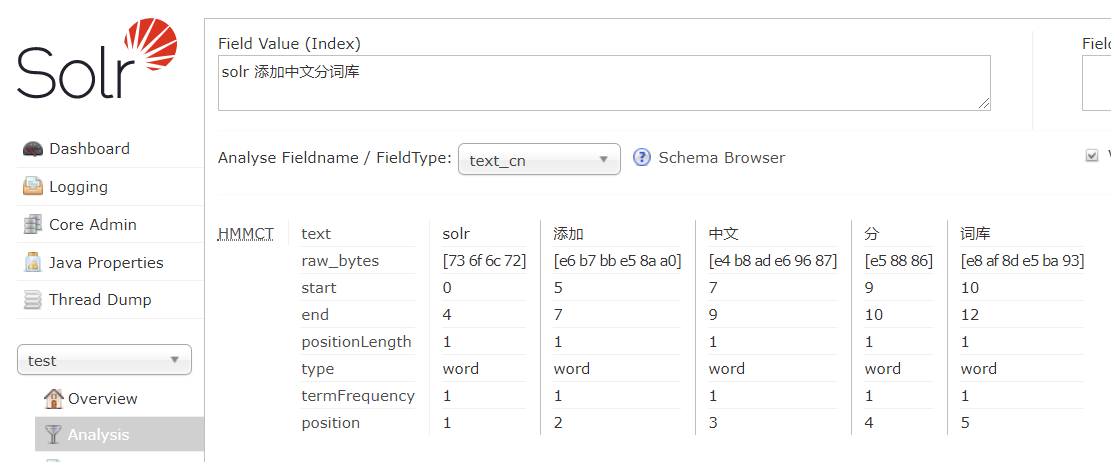Click the 'type' row label

[x=317, y=368]
